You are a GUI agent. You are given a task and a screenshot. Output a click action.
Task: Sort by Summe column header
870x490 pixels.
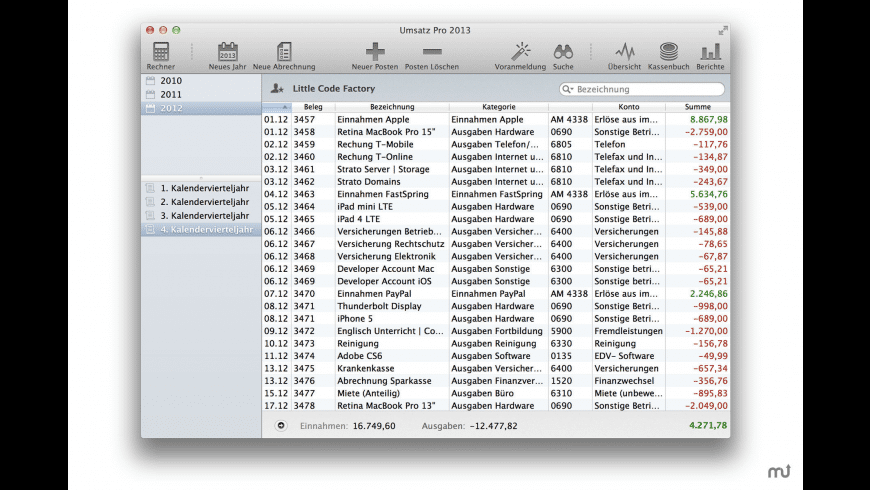[697, 107]
